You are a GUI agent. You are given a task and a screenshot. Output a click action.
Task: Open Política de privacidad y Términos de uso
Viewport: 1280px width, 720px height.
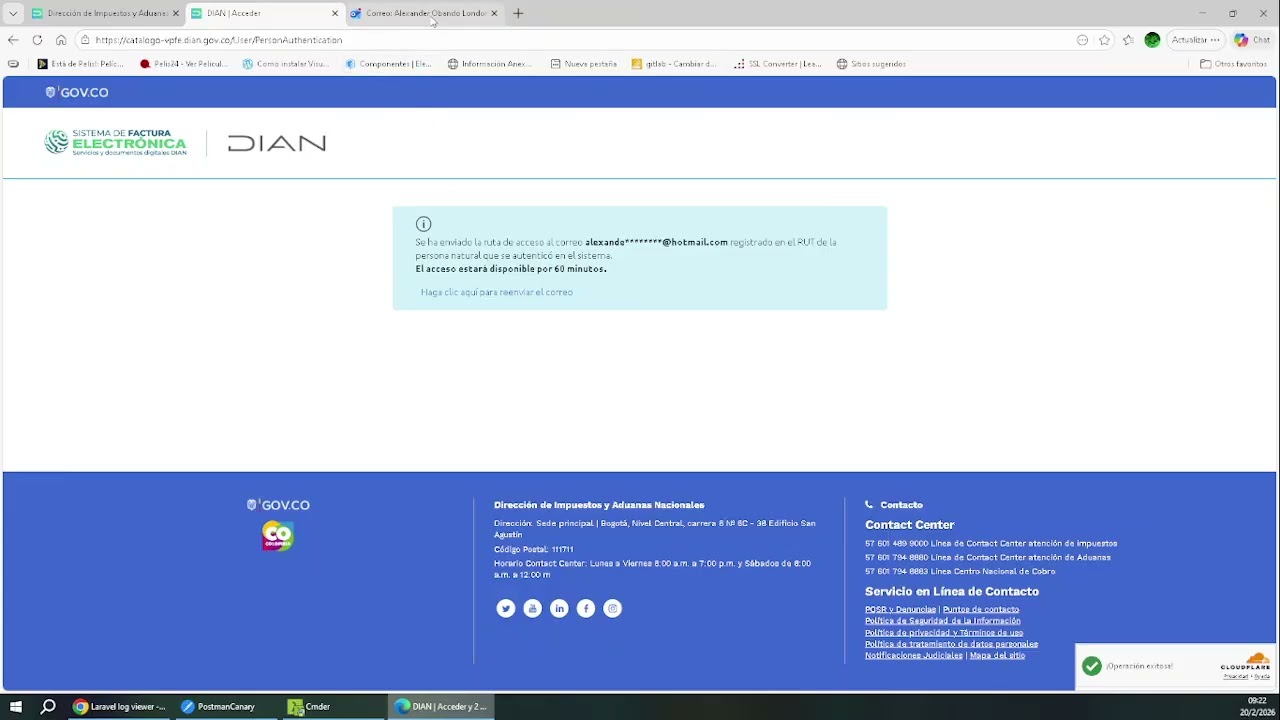(944, 632)
